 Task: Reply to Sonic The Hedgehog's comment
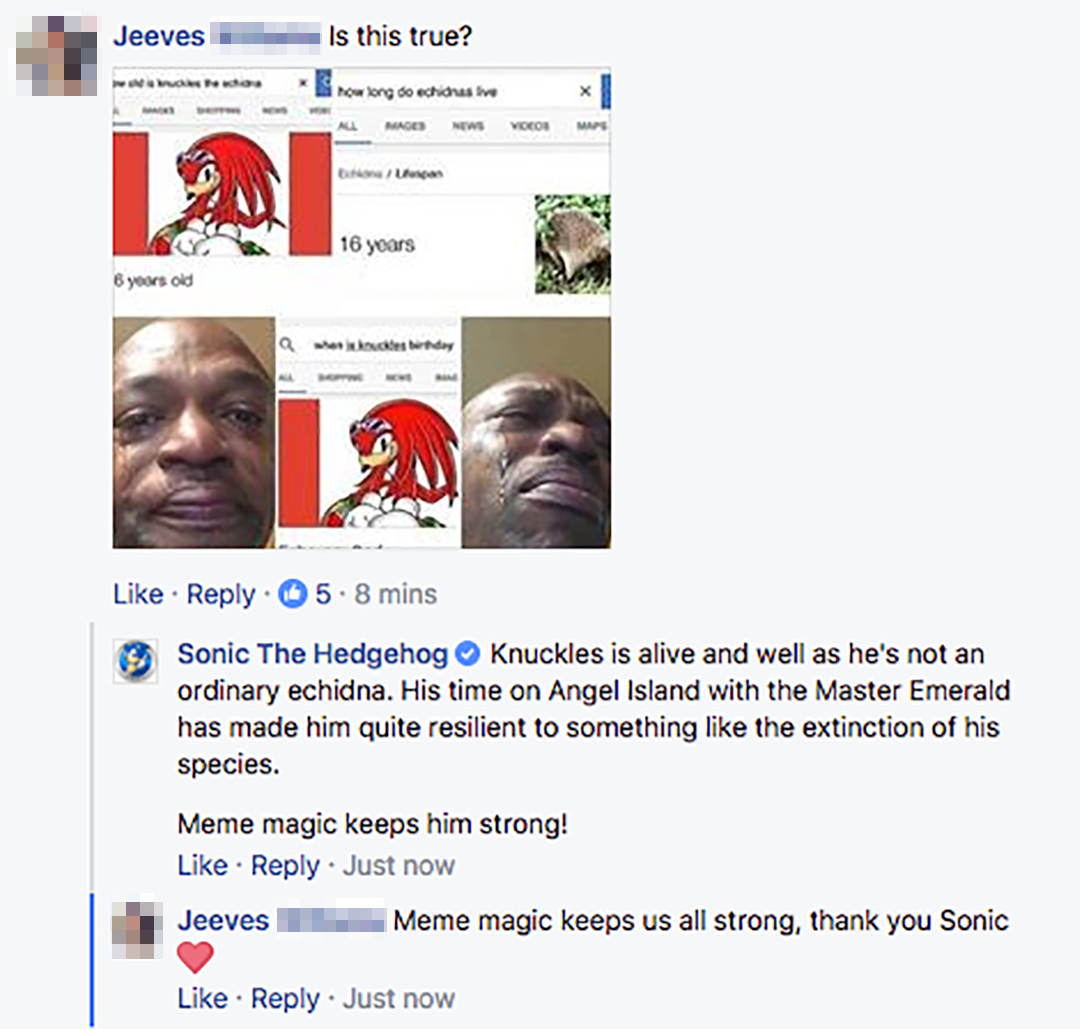[x=285, y=865]
